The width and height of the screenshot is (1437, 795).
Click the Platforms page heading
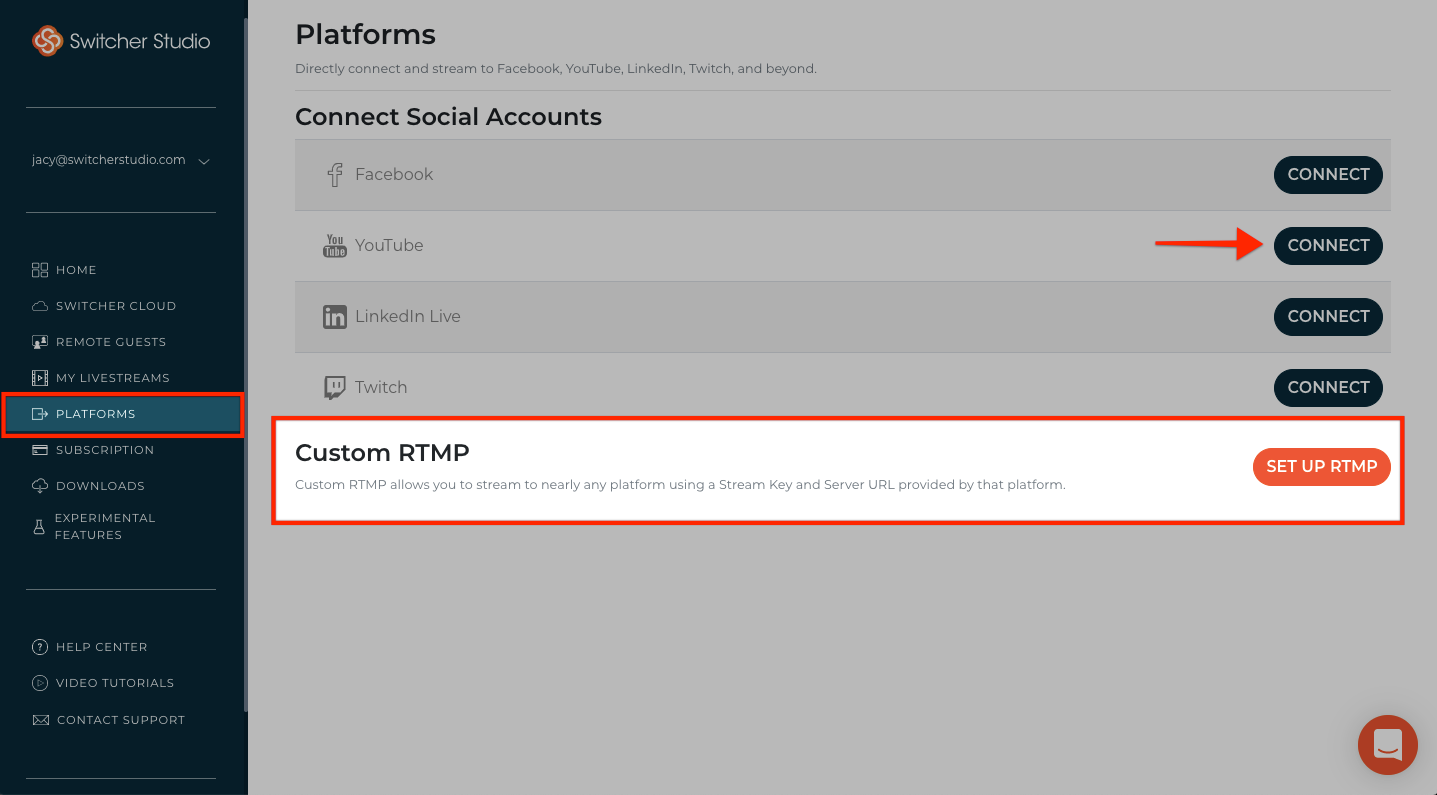(x=365, y=35)
